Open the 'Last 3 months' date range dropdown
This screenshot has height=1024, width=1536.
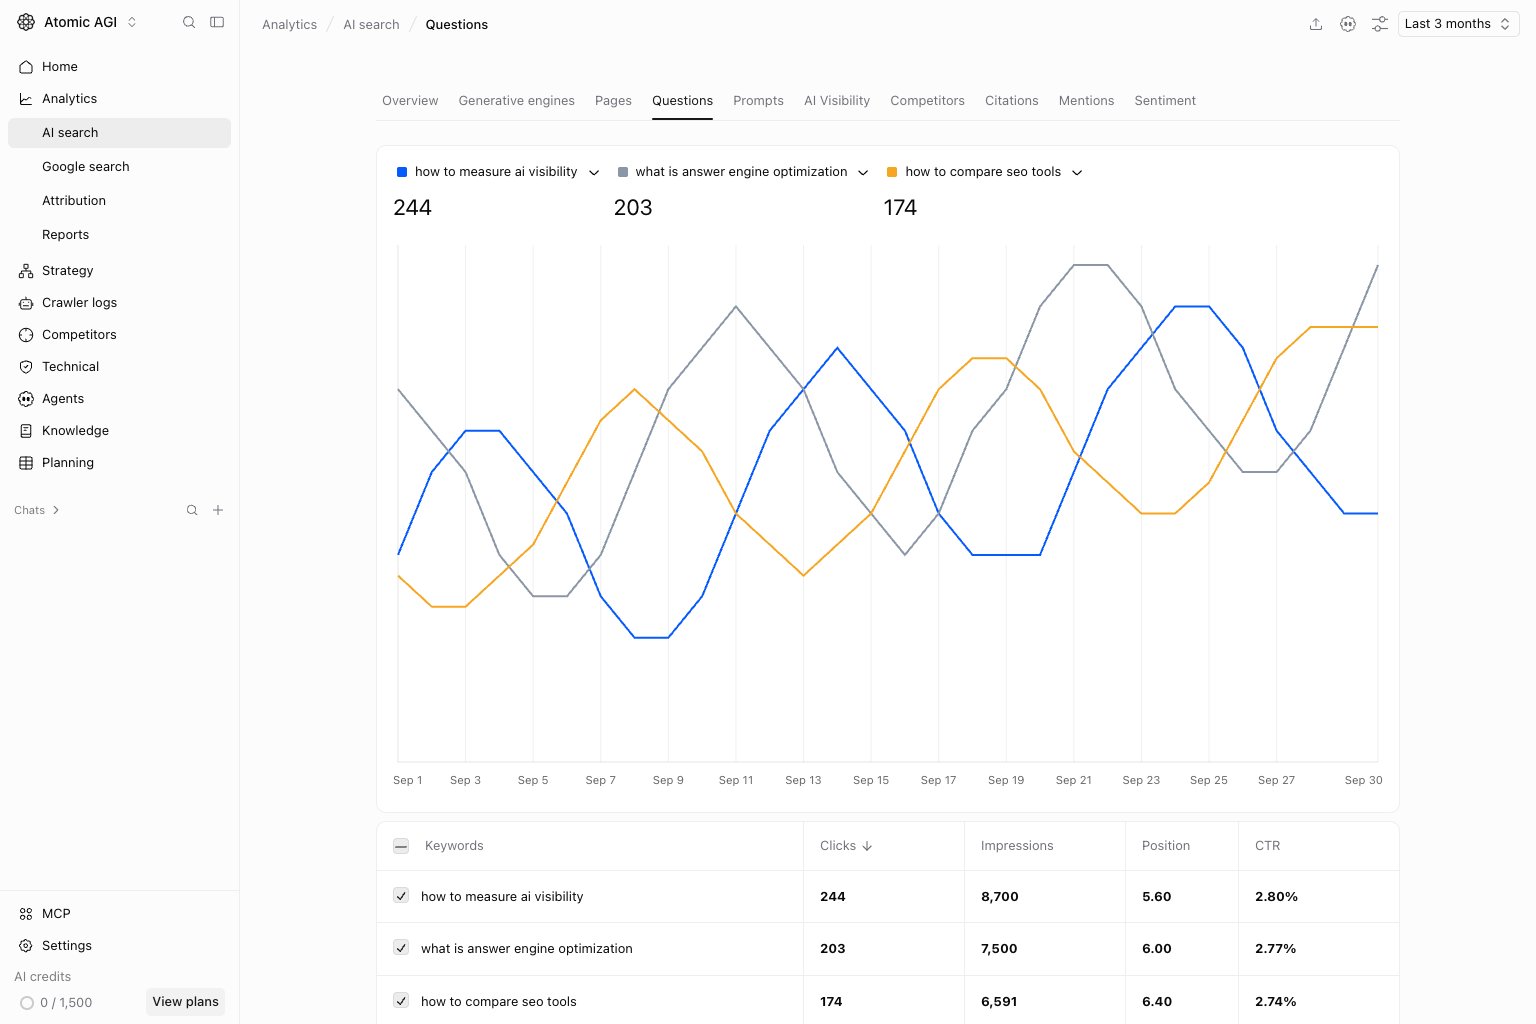(x=1458, y=24)
